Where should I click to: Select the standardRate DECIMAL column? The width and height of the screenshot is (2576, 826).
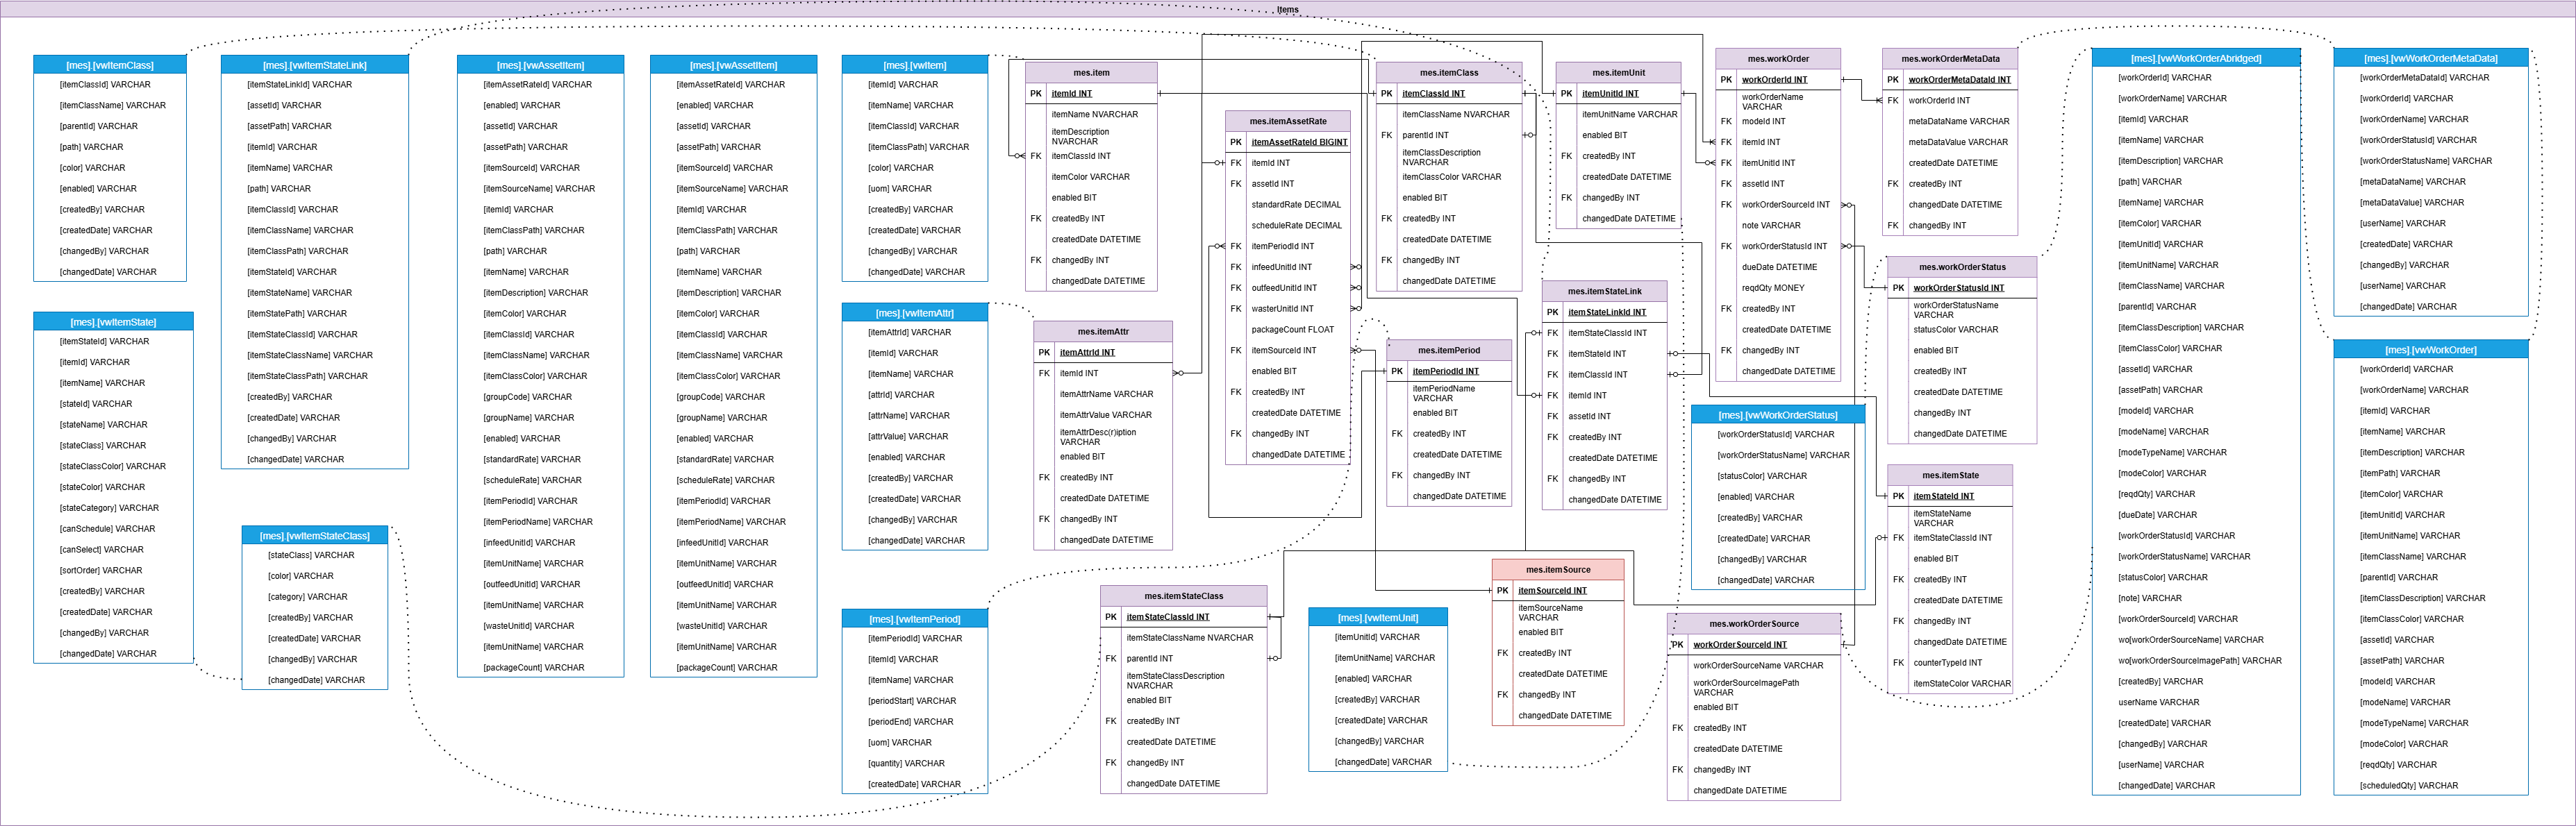[x=1288, y=205]
